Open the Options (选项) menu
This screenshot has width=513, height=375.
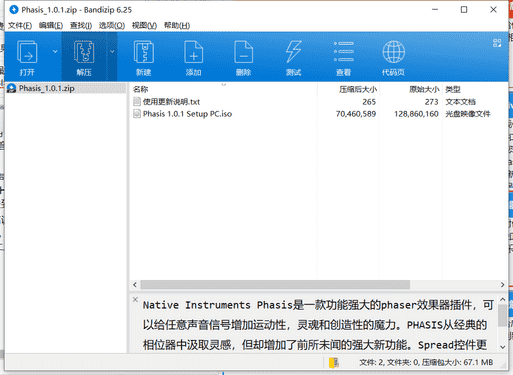coord(112,25)
